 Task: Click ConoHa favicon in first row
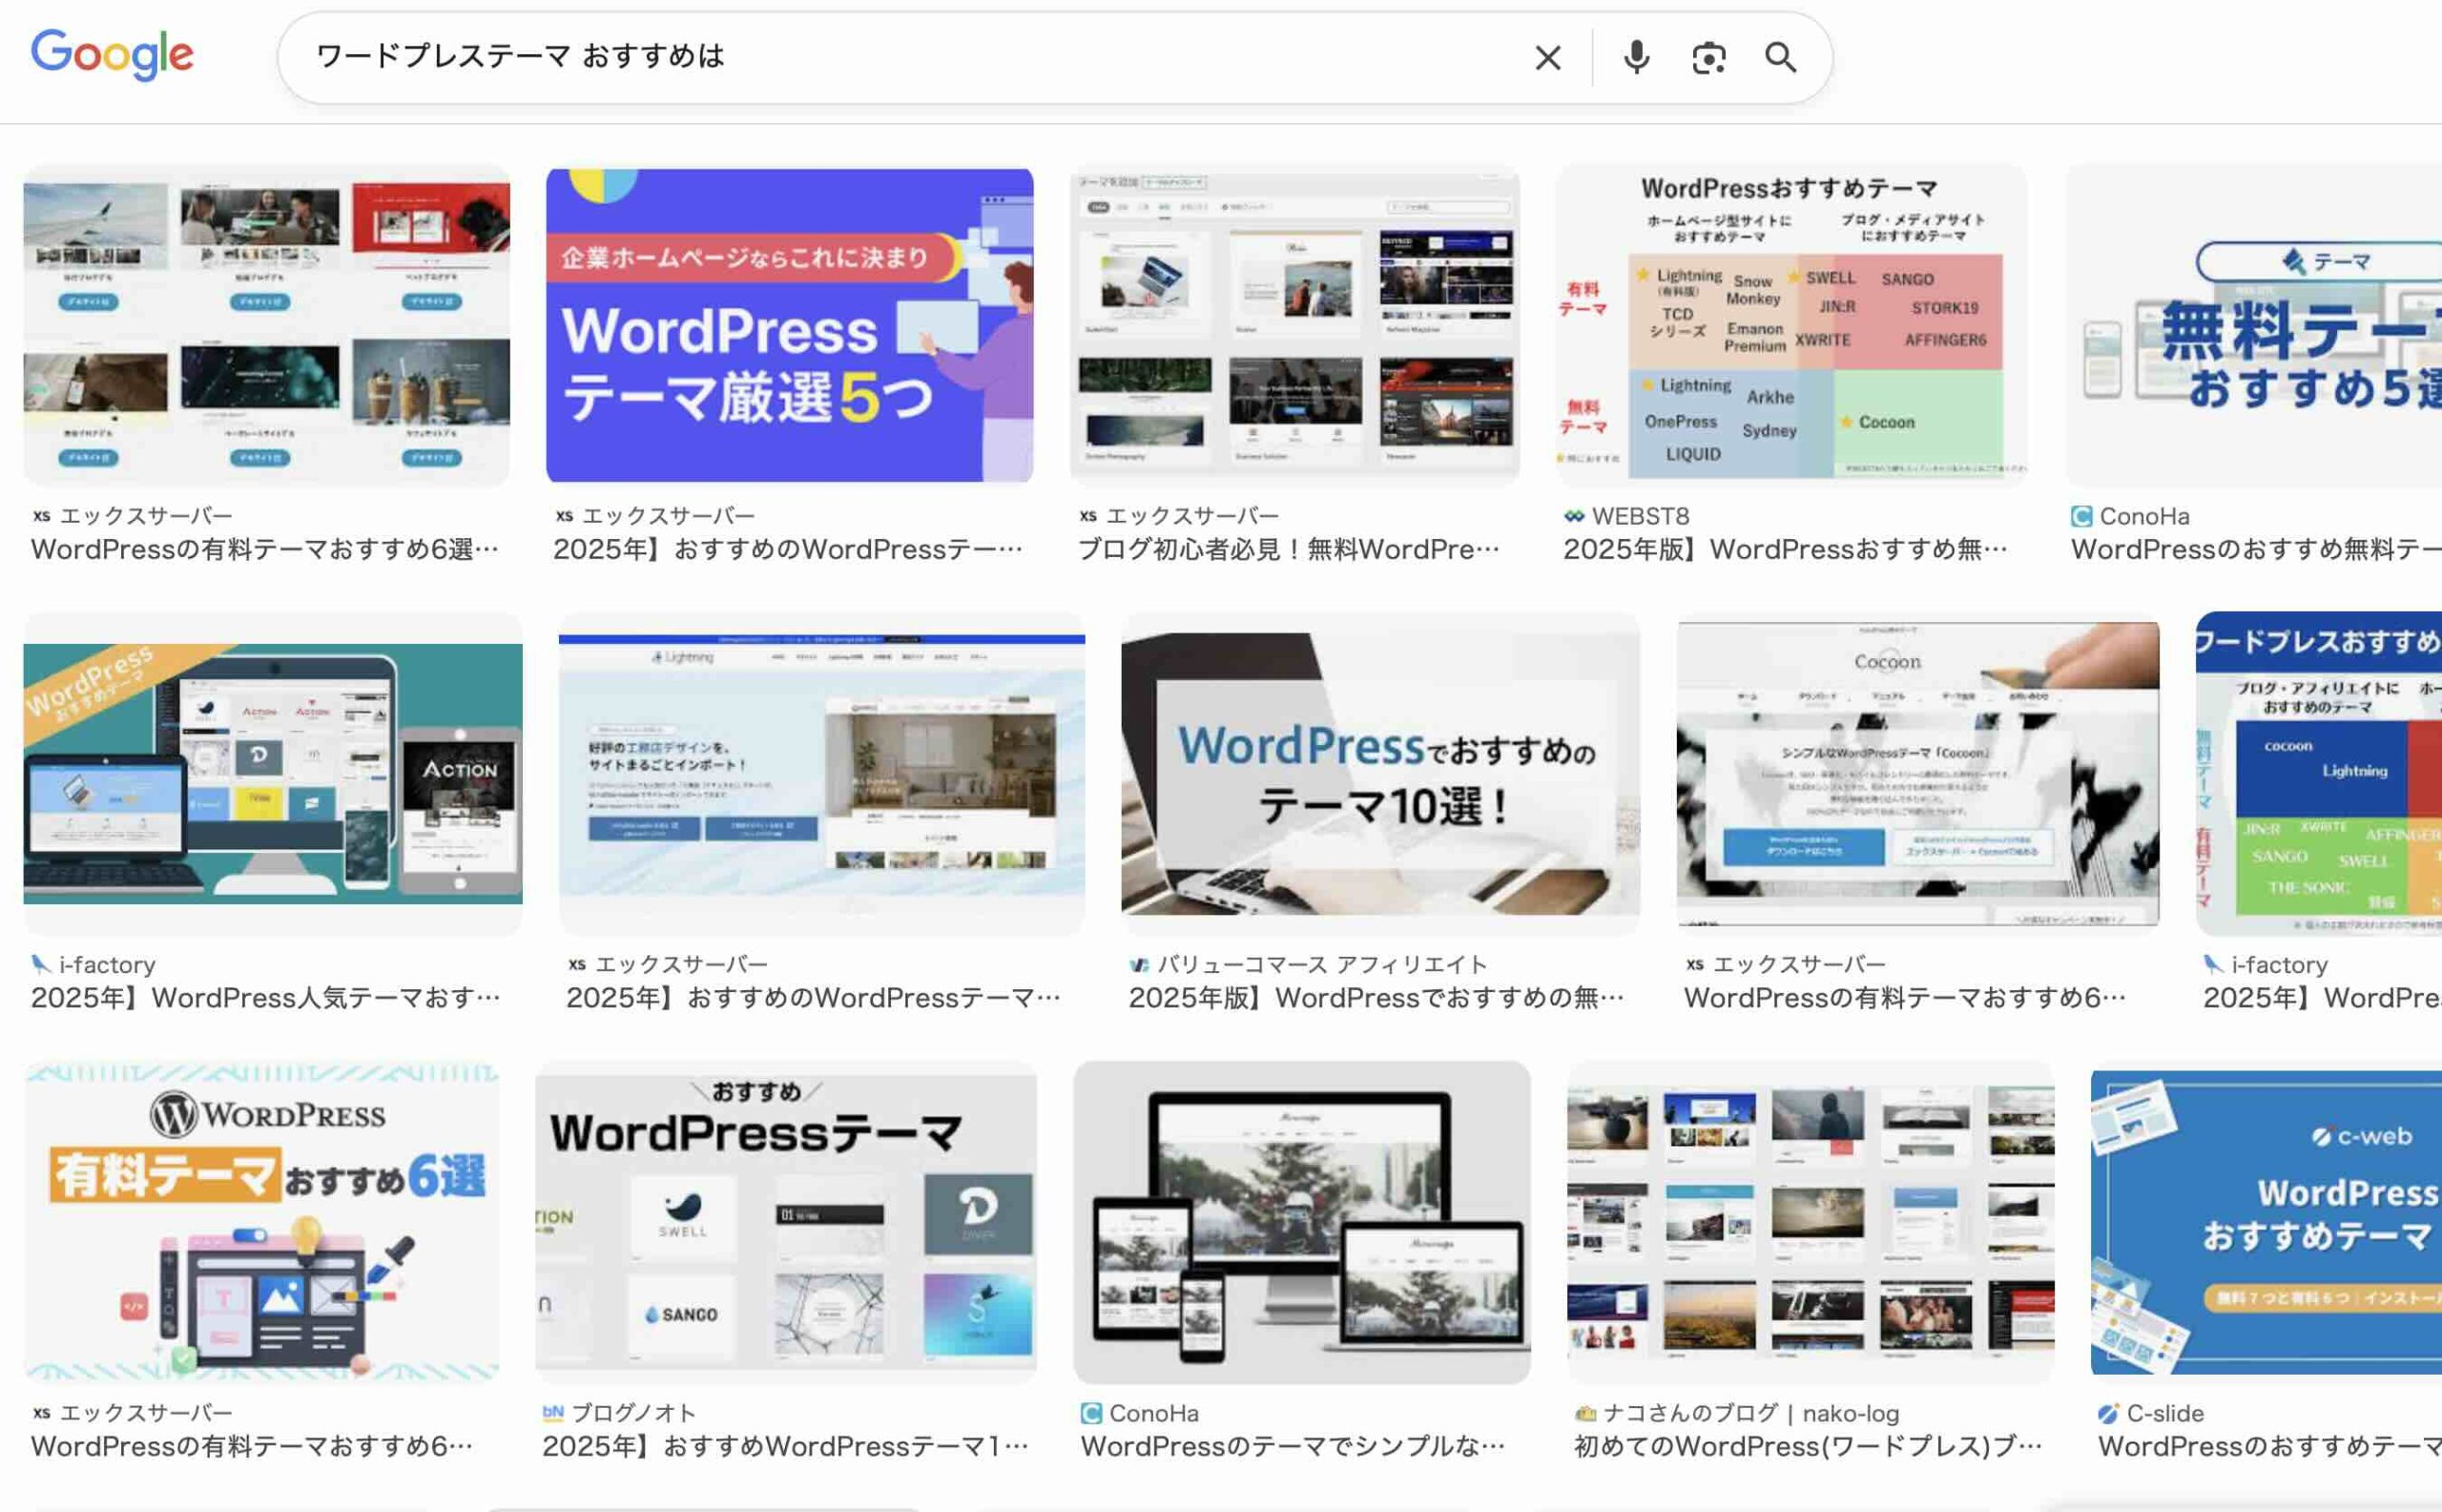(x=2082, y=516)
